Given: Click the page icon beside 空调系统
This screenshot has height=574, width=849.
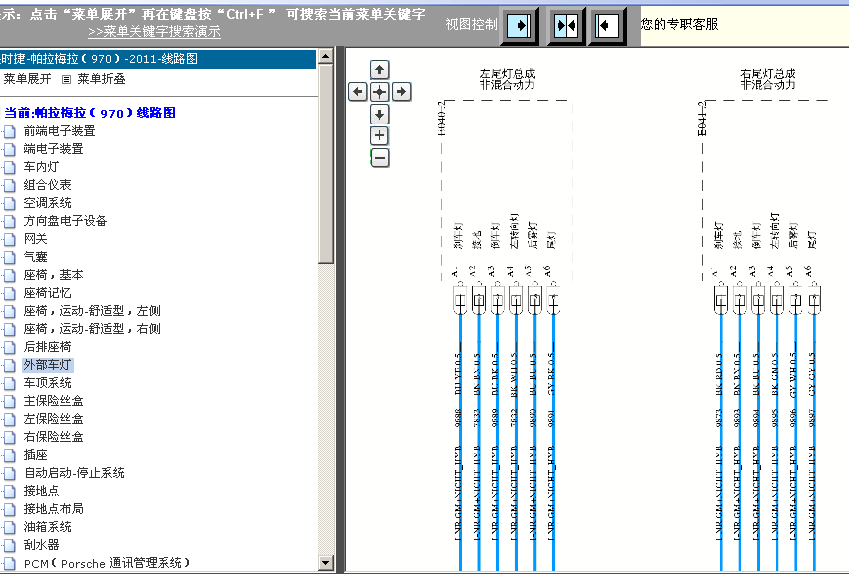Looking at the screenshot, I should pyautogui.click(x=10, y=203).
